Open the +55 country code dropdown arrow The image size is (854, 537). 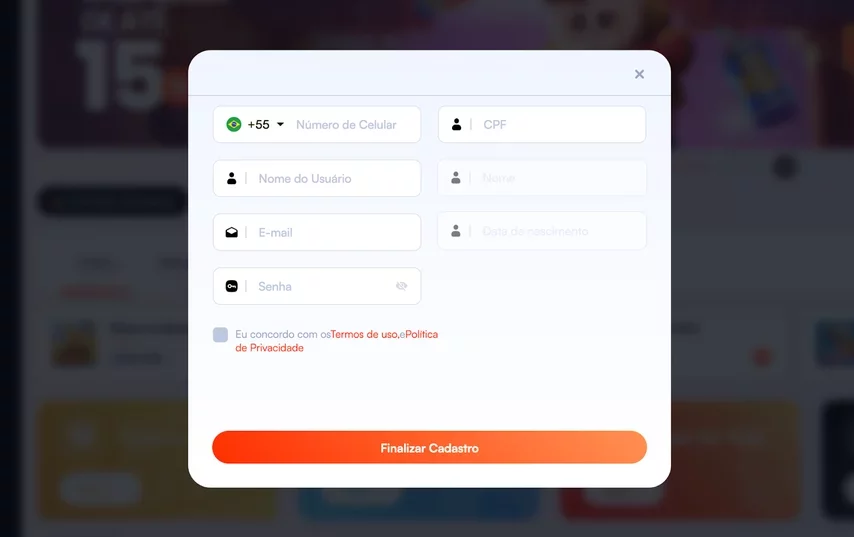pyautogui.click(x=280, y=124)
